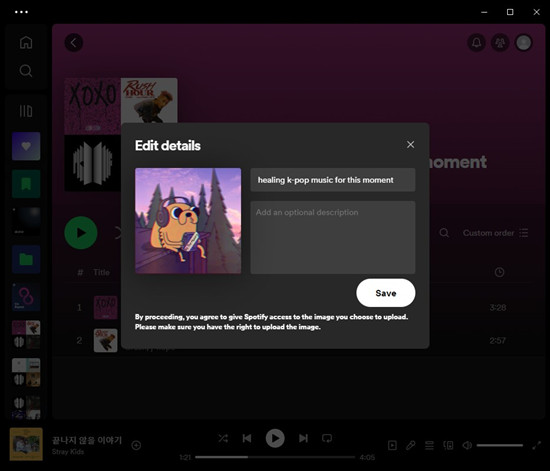Image resolution: width=550 pixels, height=471 pixels.
Task: Search within the playlist
Action: pyautogui.click(x=444, y=233)
